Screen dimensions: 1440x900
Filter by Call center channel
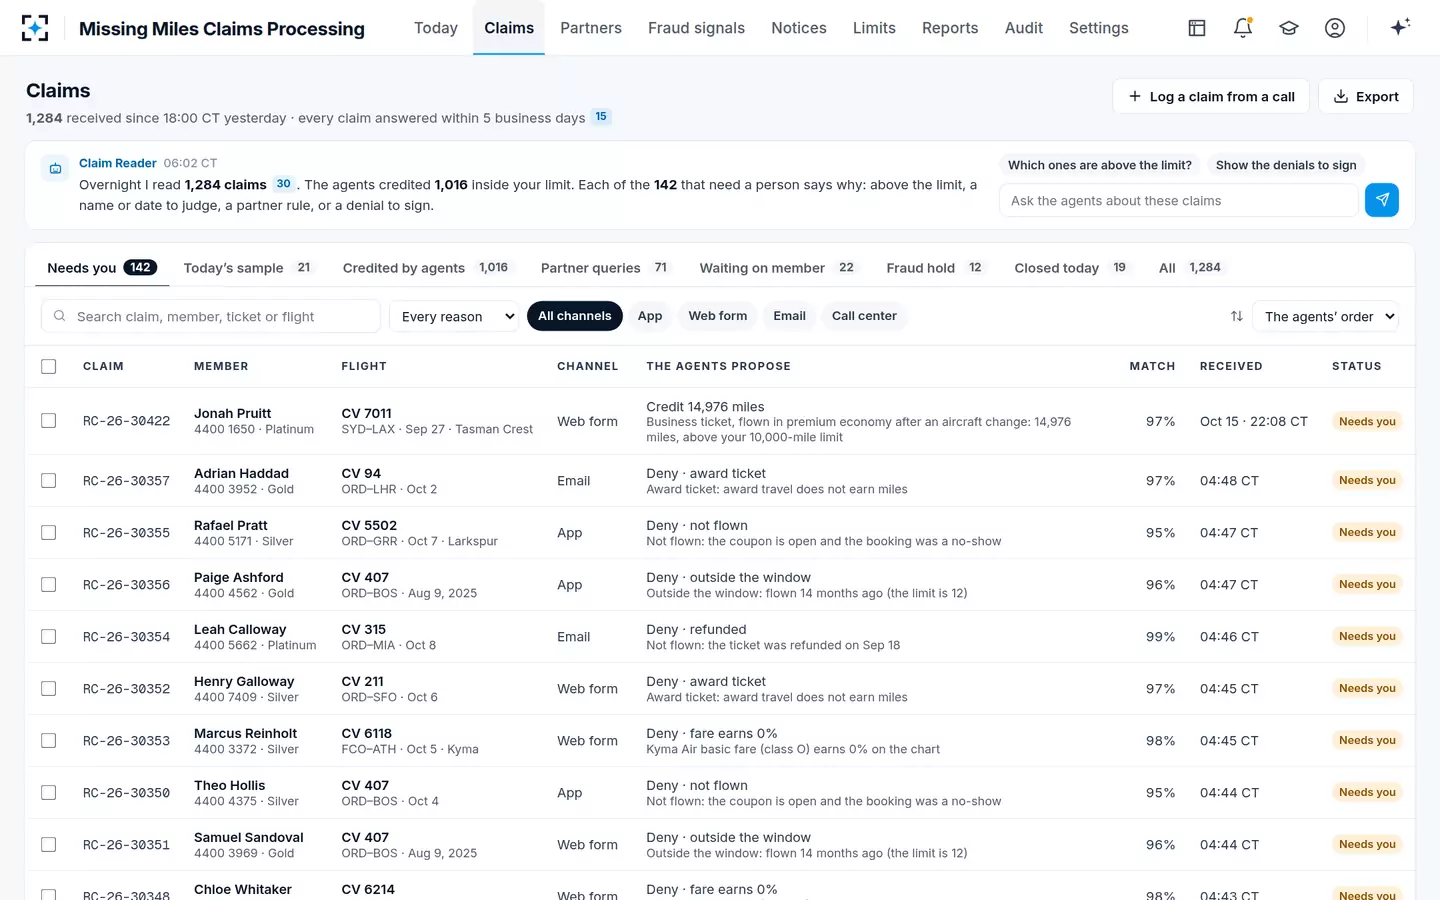pyautogui.click(x=864, y=316)
